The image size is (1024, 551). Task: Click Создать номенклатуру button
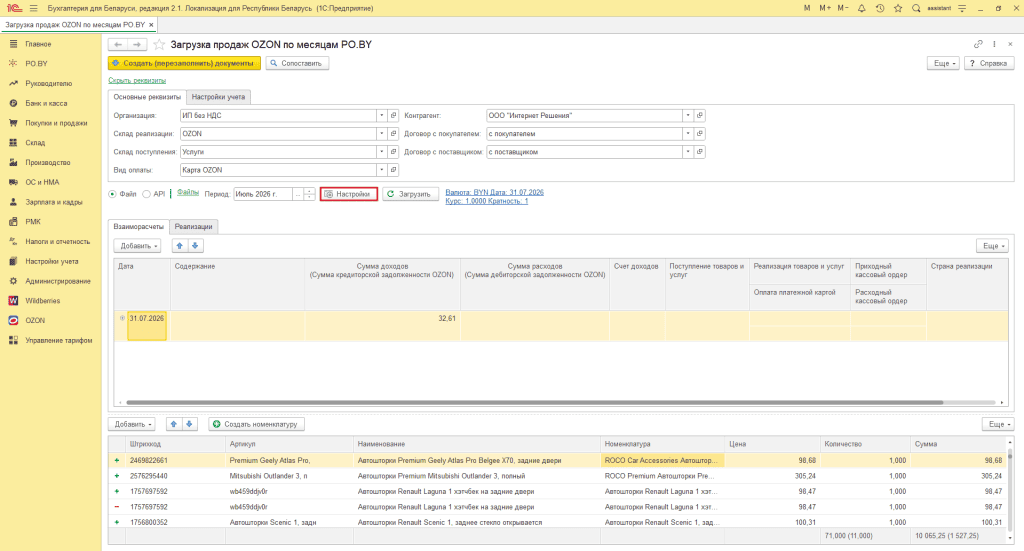pyautogui.click(x=256, y=424)
